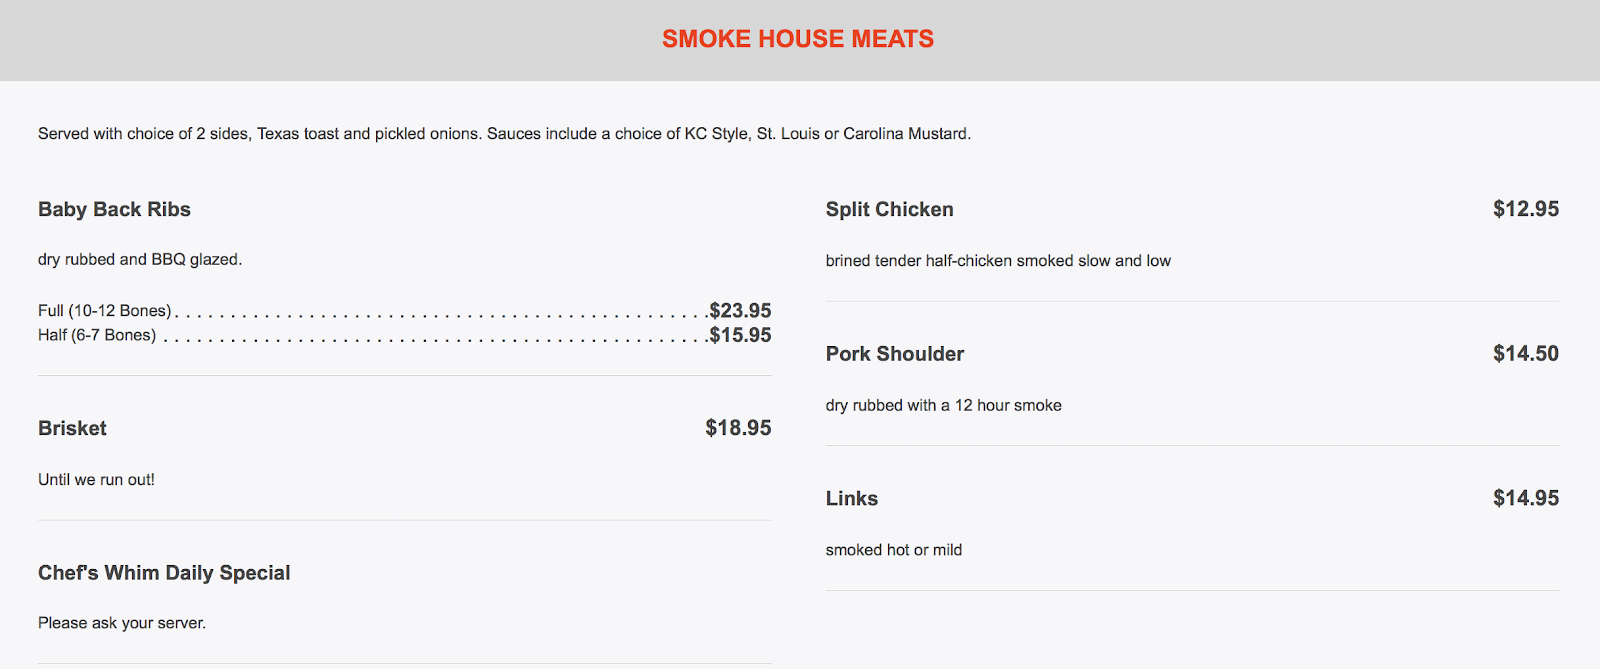Click the "Until we run out!" note
Viewport: 1600px width, 669px height.
[x=96, y=480]
